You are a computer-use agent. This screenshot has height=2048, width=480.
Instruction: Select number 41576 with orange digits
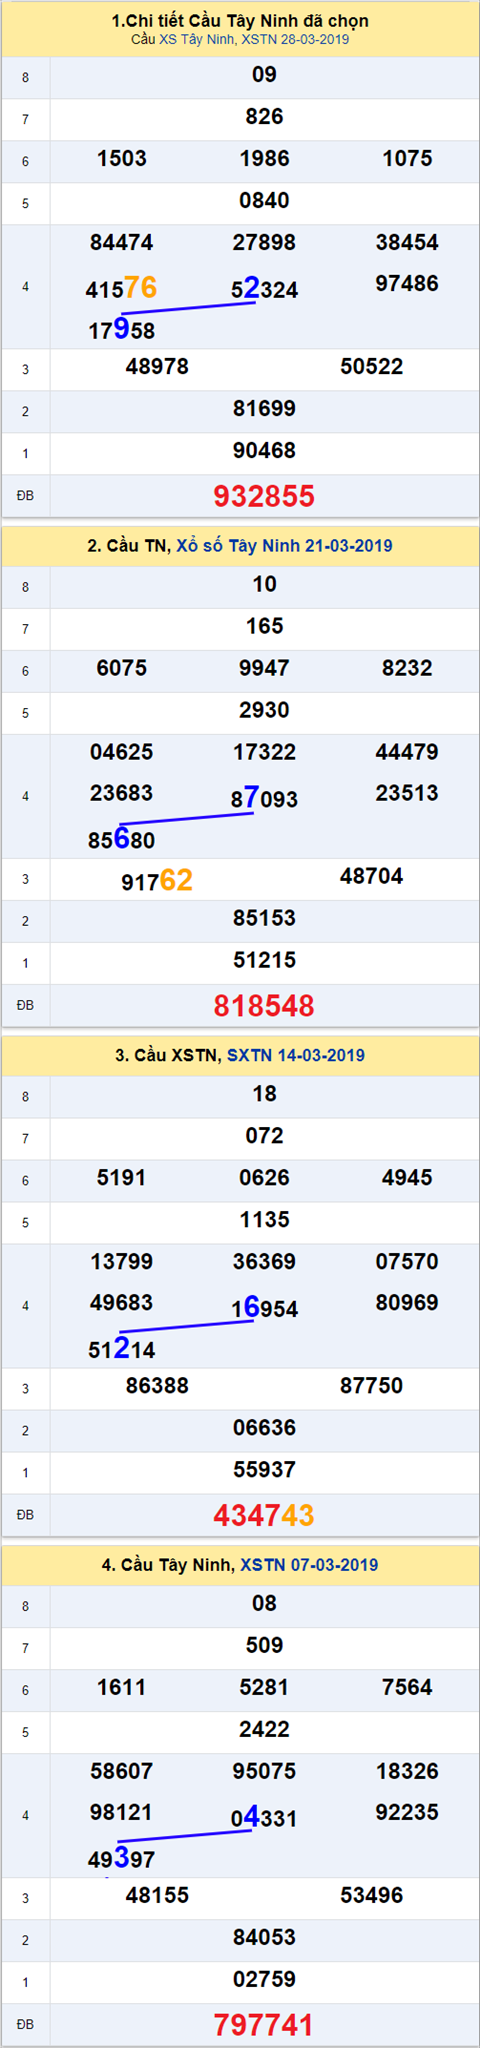click(x=121, y=289)
